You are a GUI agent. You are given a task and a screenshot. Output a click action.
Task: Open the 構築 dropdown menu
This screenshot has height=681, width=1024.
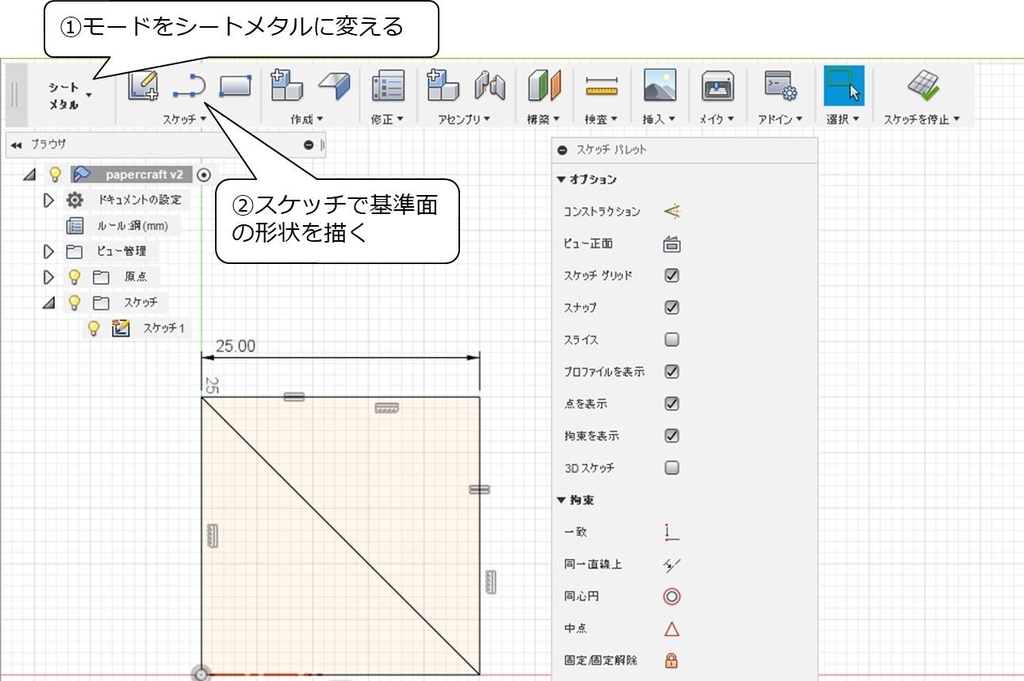point(543,119)
